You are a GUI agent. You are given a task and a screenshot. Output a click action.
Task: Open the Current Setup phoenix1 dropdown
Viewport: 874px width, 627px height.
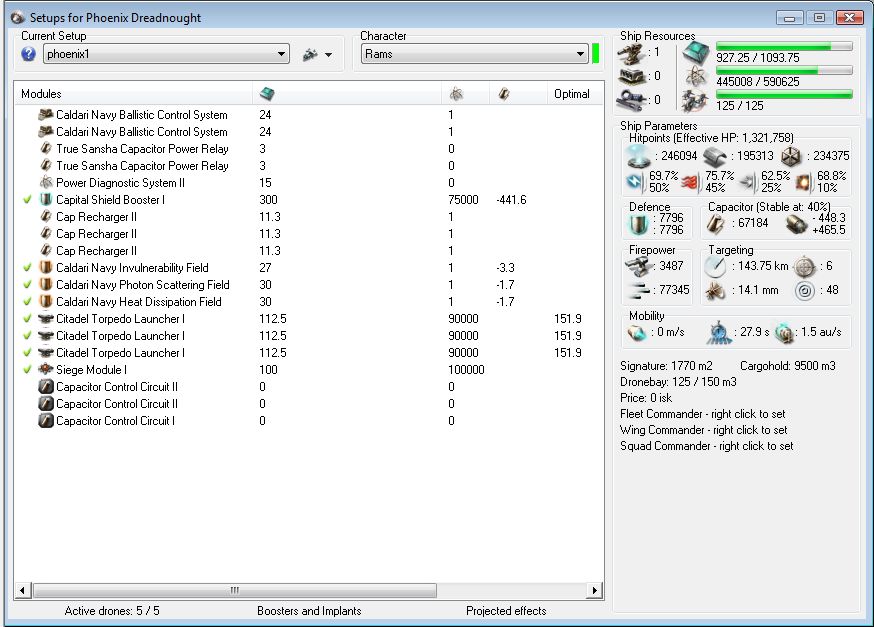point(166,54)
